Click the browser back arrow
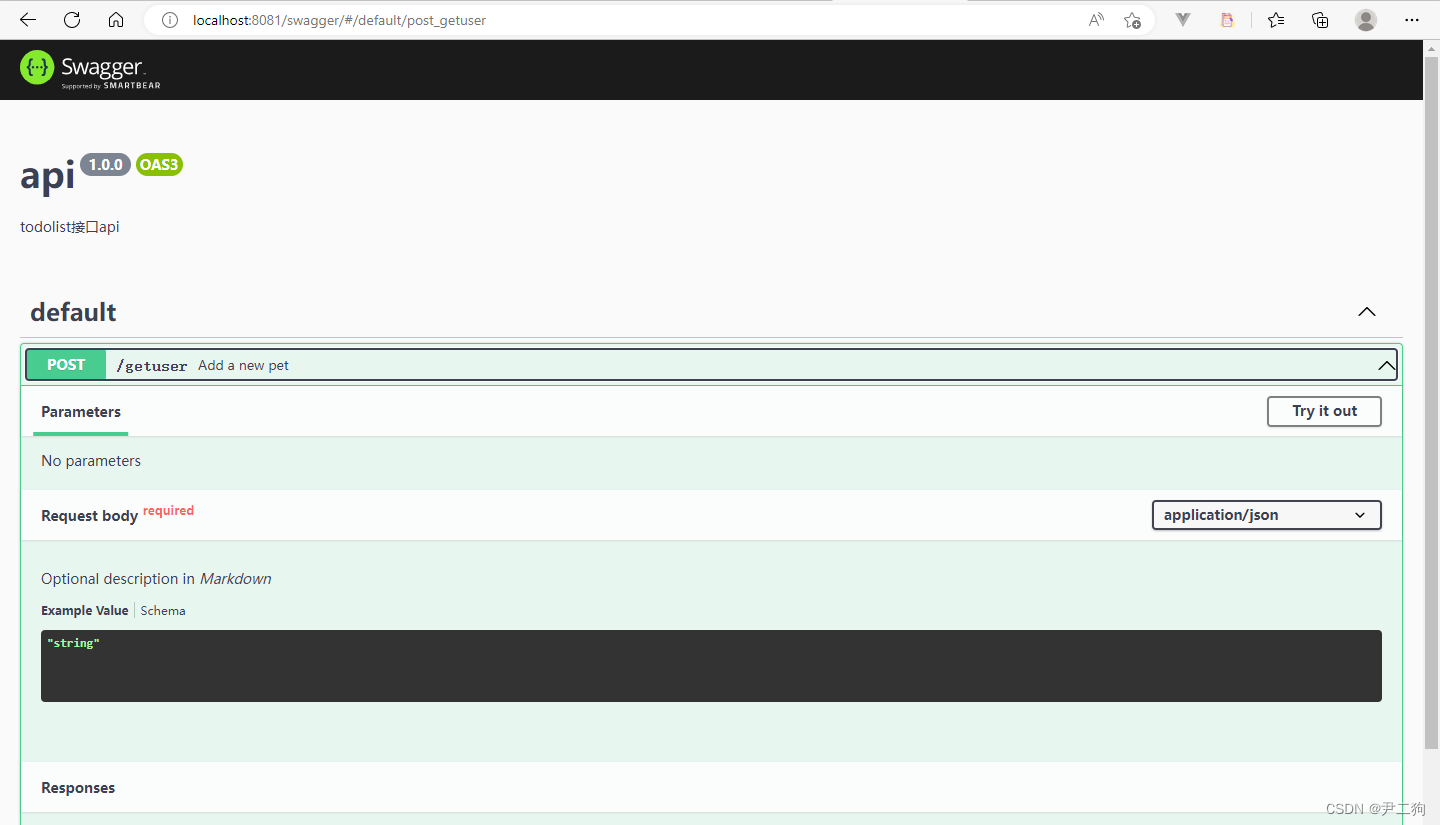The width and height of the screenshot is (1440, 825). [x=27, y=19]
